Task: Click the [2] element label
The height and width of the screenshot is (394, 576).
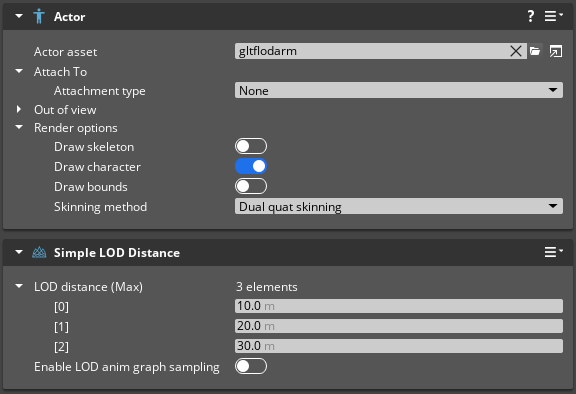Action: coord(61,347)
